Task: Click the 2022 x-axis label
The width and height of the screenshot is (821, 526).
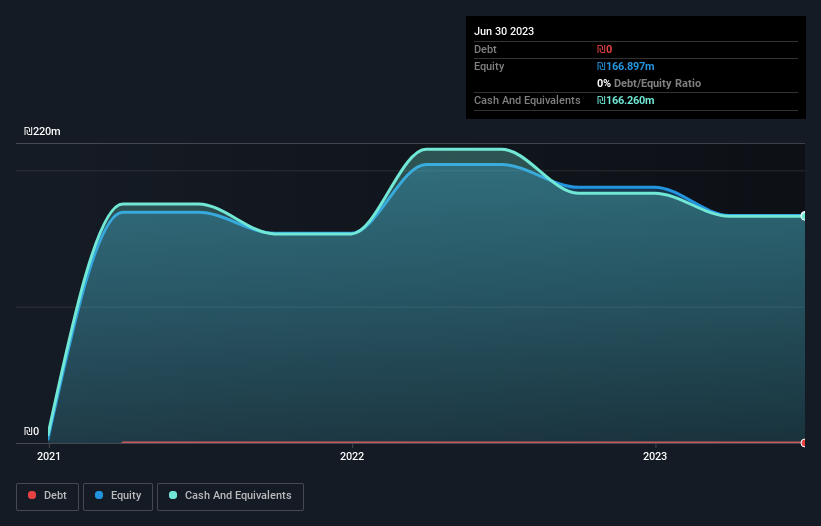Action: tap(352, 456)
